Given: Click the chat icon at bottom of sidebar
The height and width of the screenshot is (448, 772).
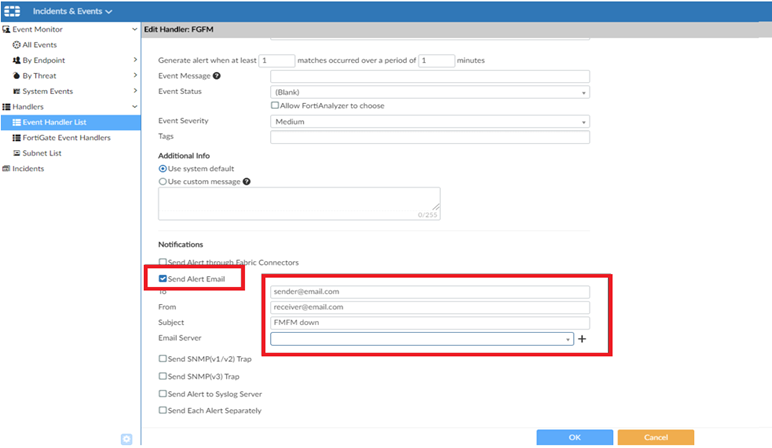Looking at the screenshot, I should [x=127, y=438].
